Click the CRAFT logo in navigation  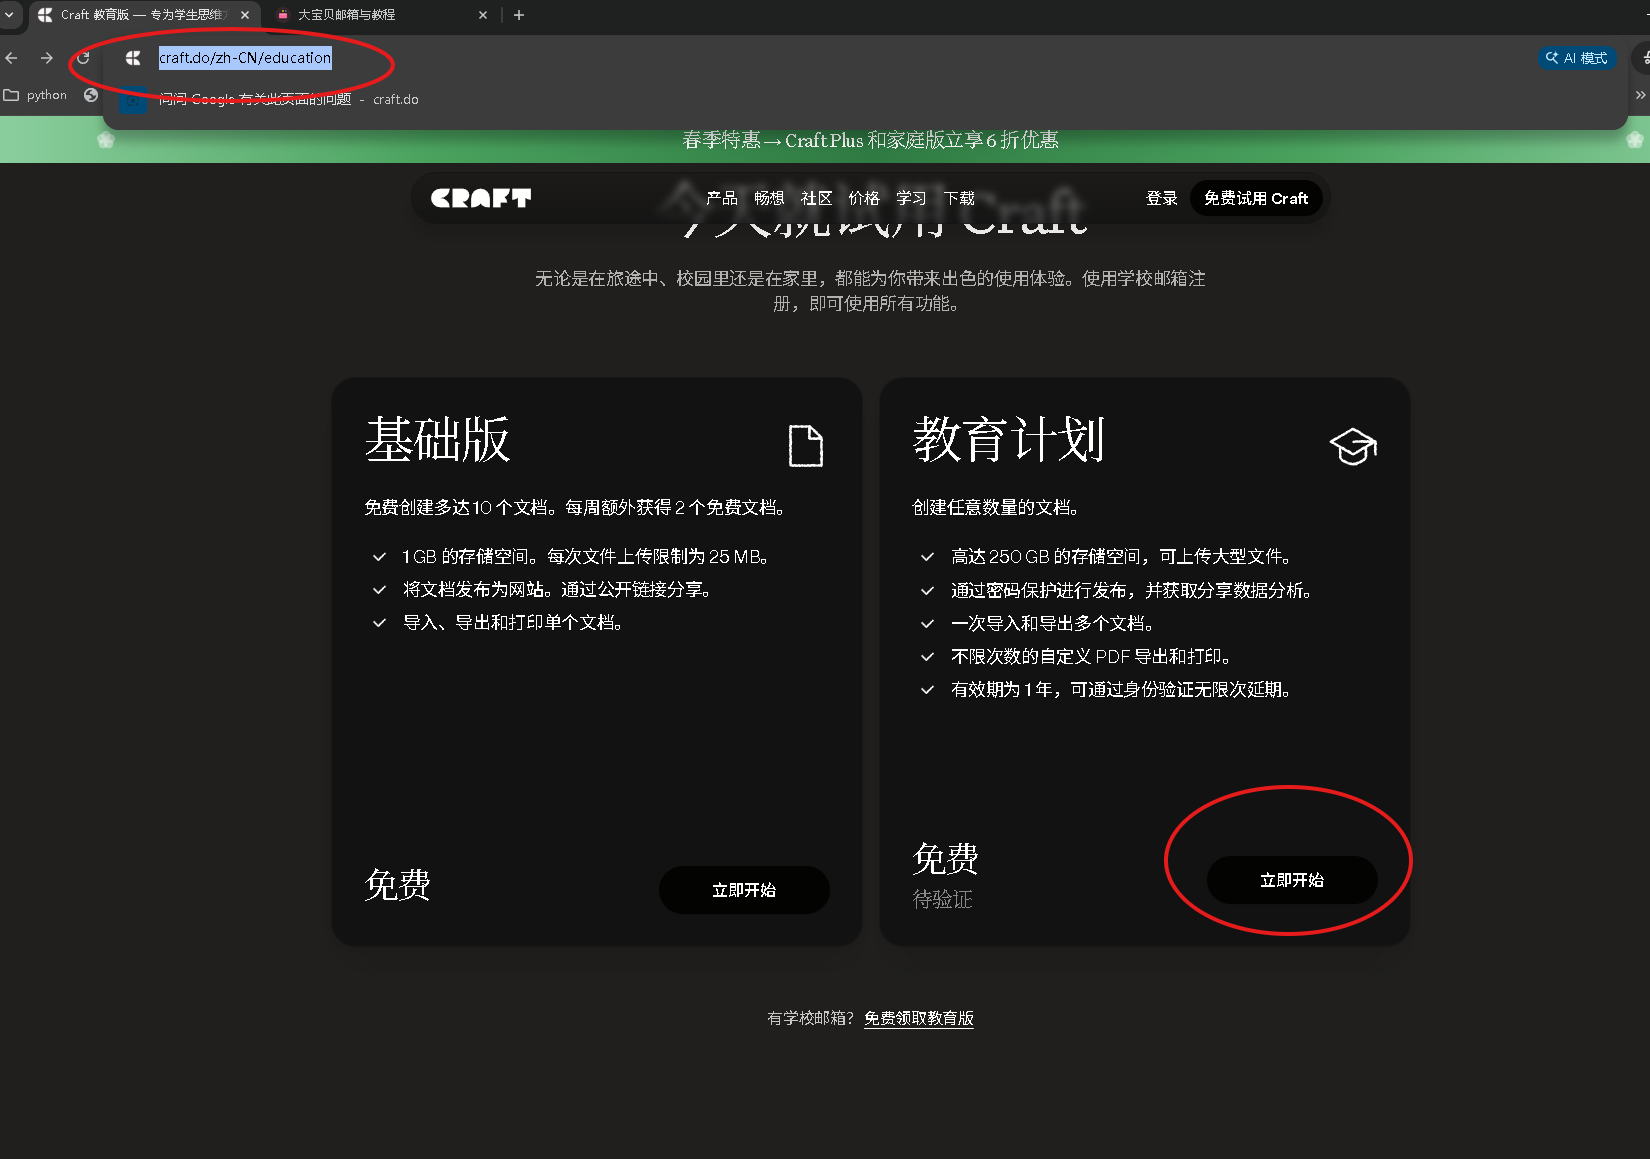click(481, 198)
